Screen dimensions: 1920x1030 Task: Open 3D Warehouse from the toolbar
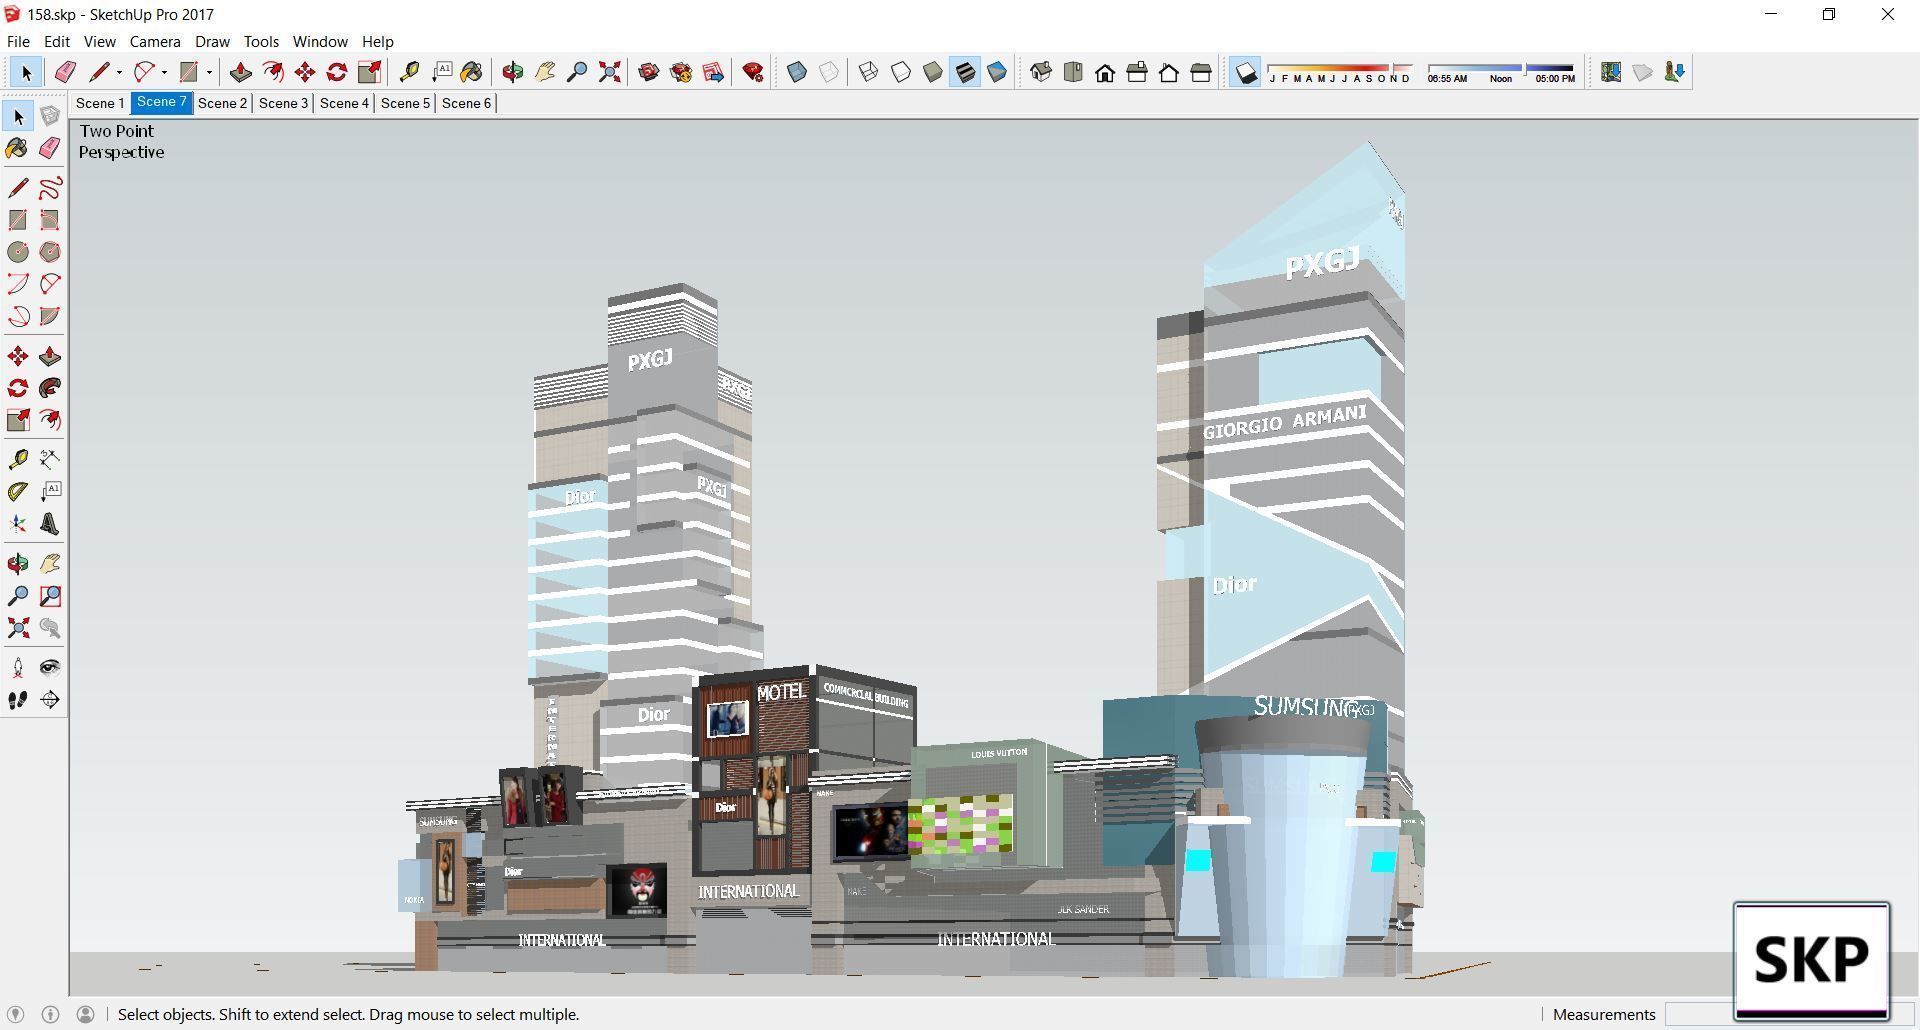[x=649, y=72]
